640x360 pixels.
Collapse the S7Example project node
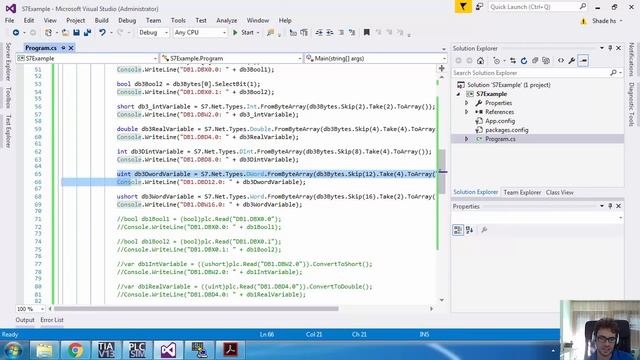click(x=458, y=94)
